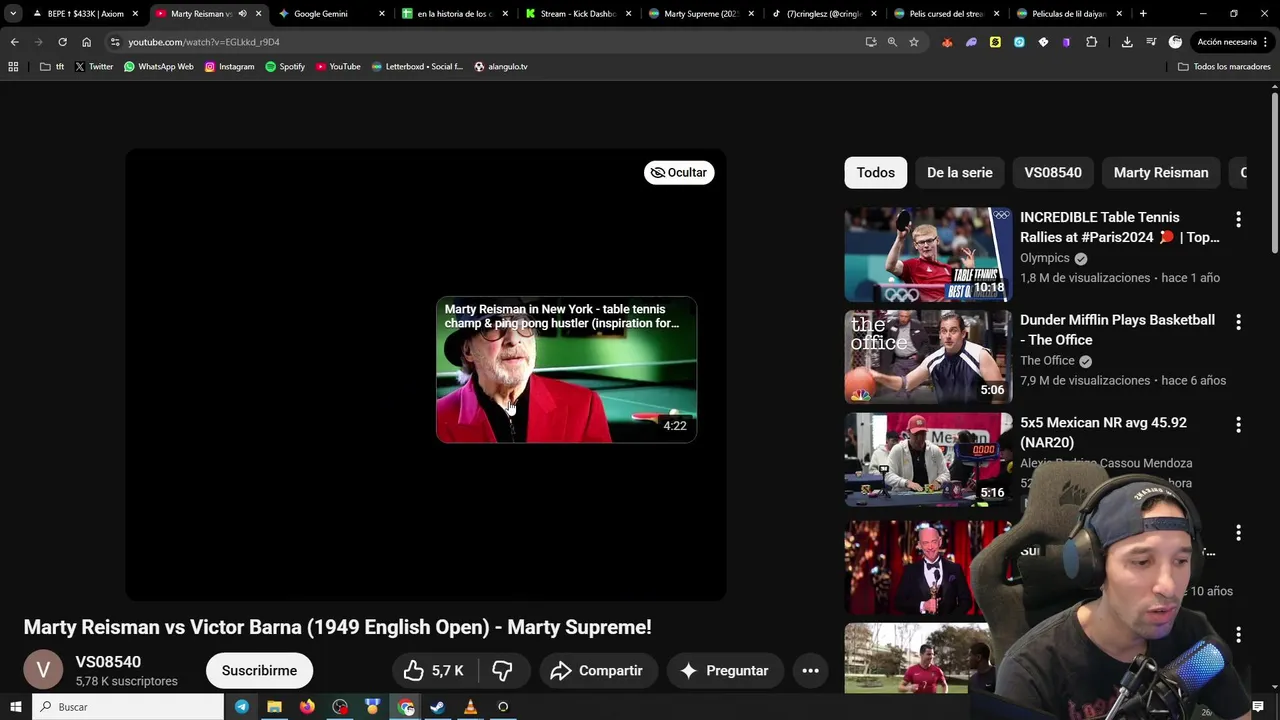
Task: Open the tab search dropdown arrow
Action: point(13,14)
